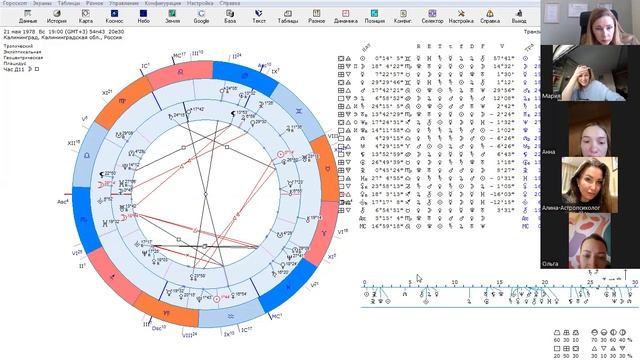The width and height of the screenshot is (640, 360).
Task: Open the Таблицы menu in menu bar
Action: pos(69,3)
